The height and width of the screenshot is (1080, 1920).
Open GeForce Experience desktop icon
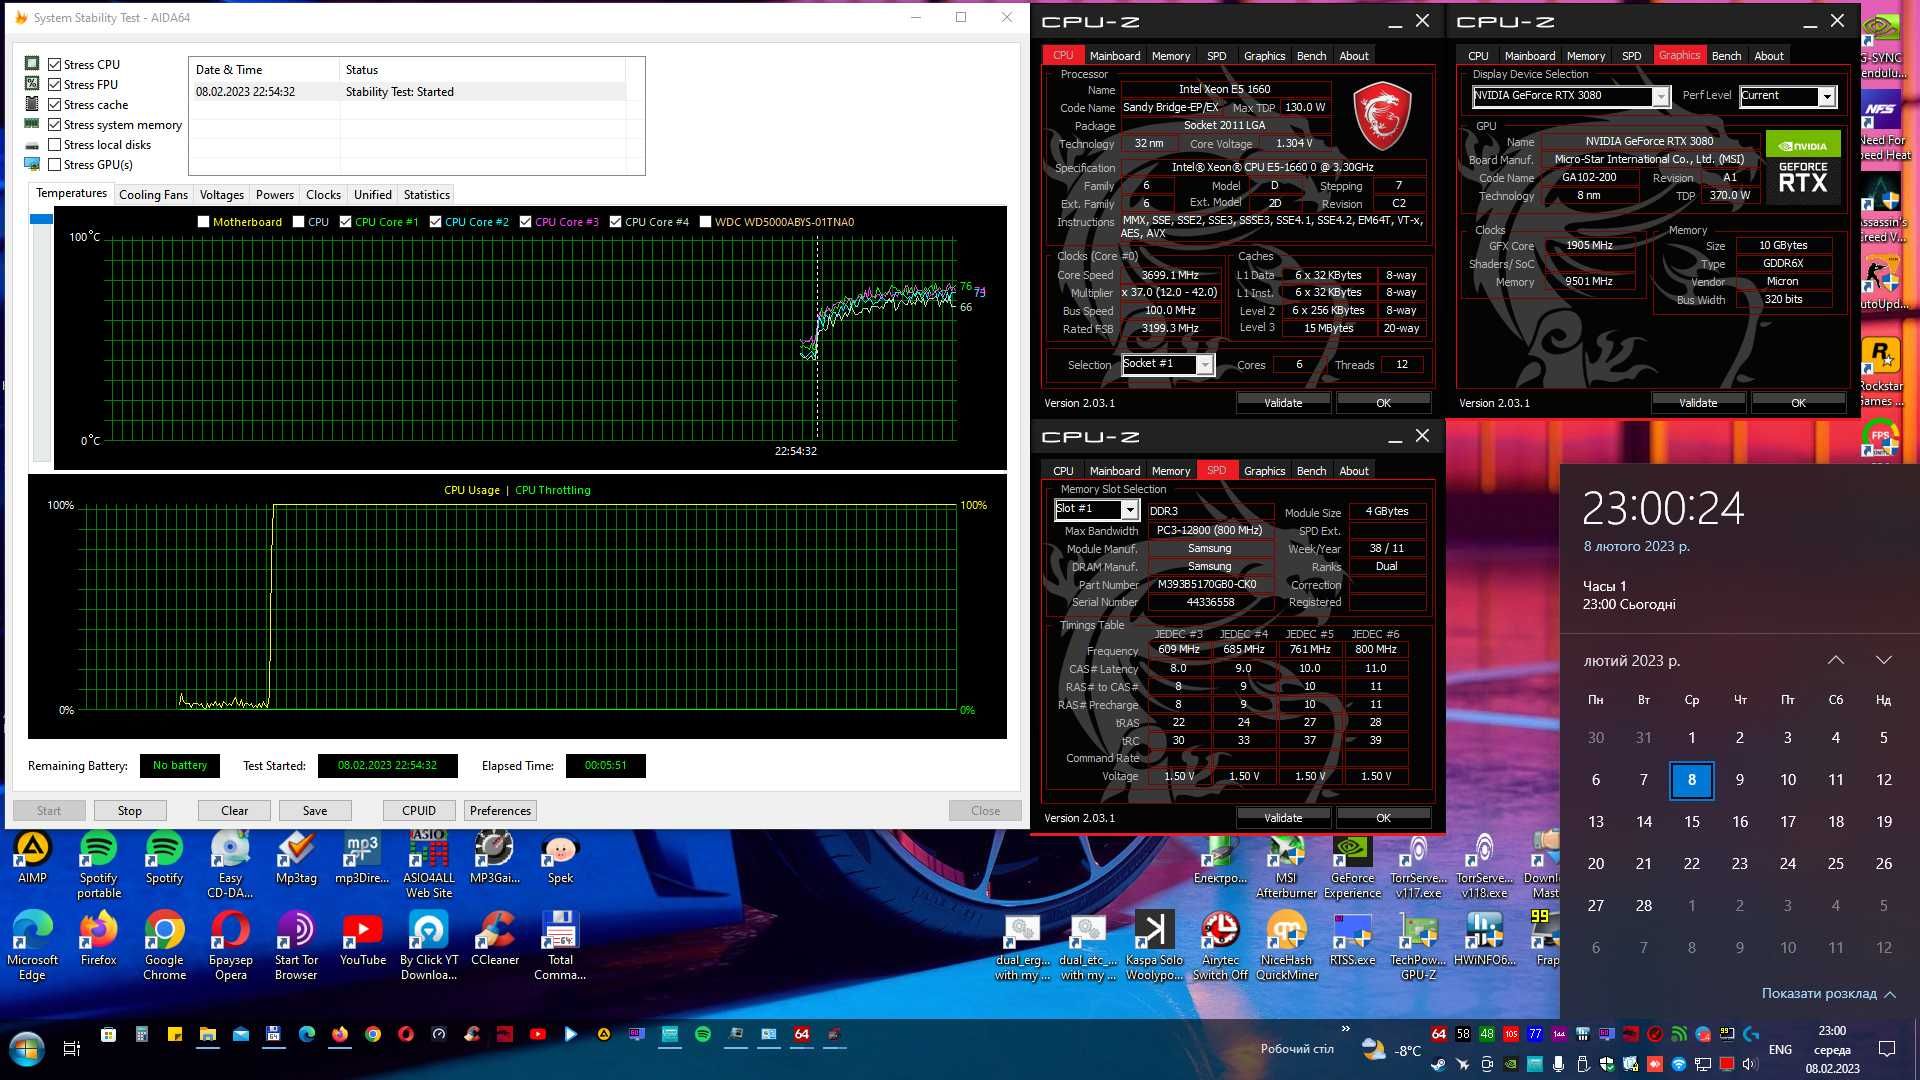point(1352,864)
